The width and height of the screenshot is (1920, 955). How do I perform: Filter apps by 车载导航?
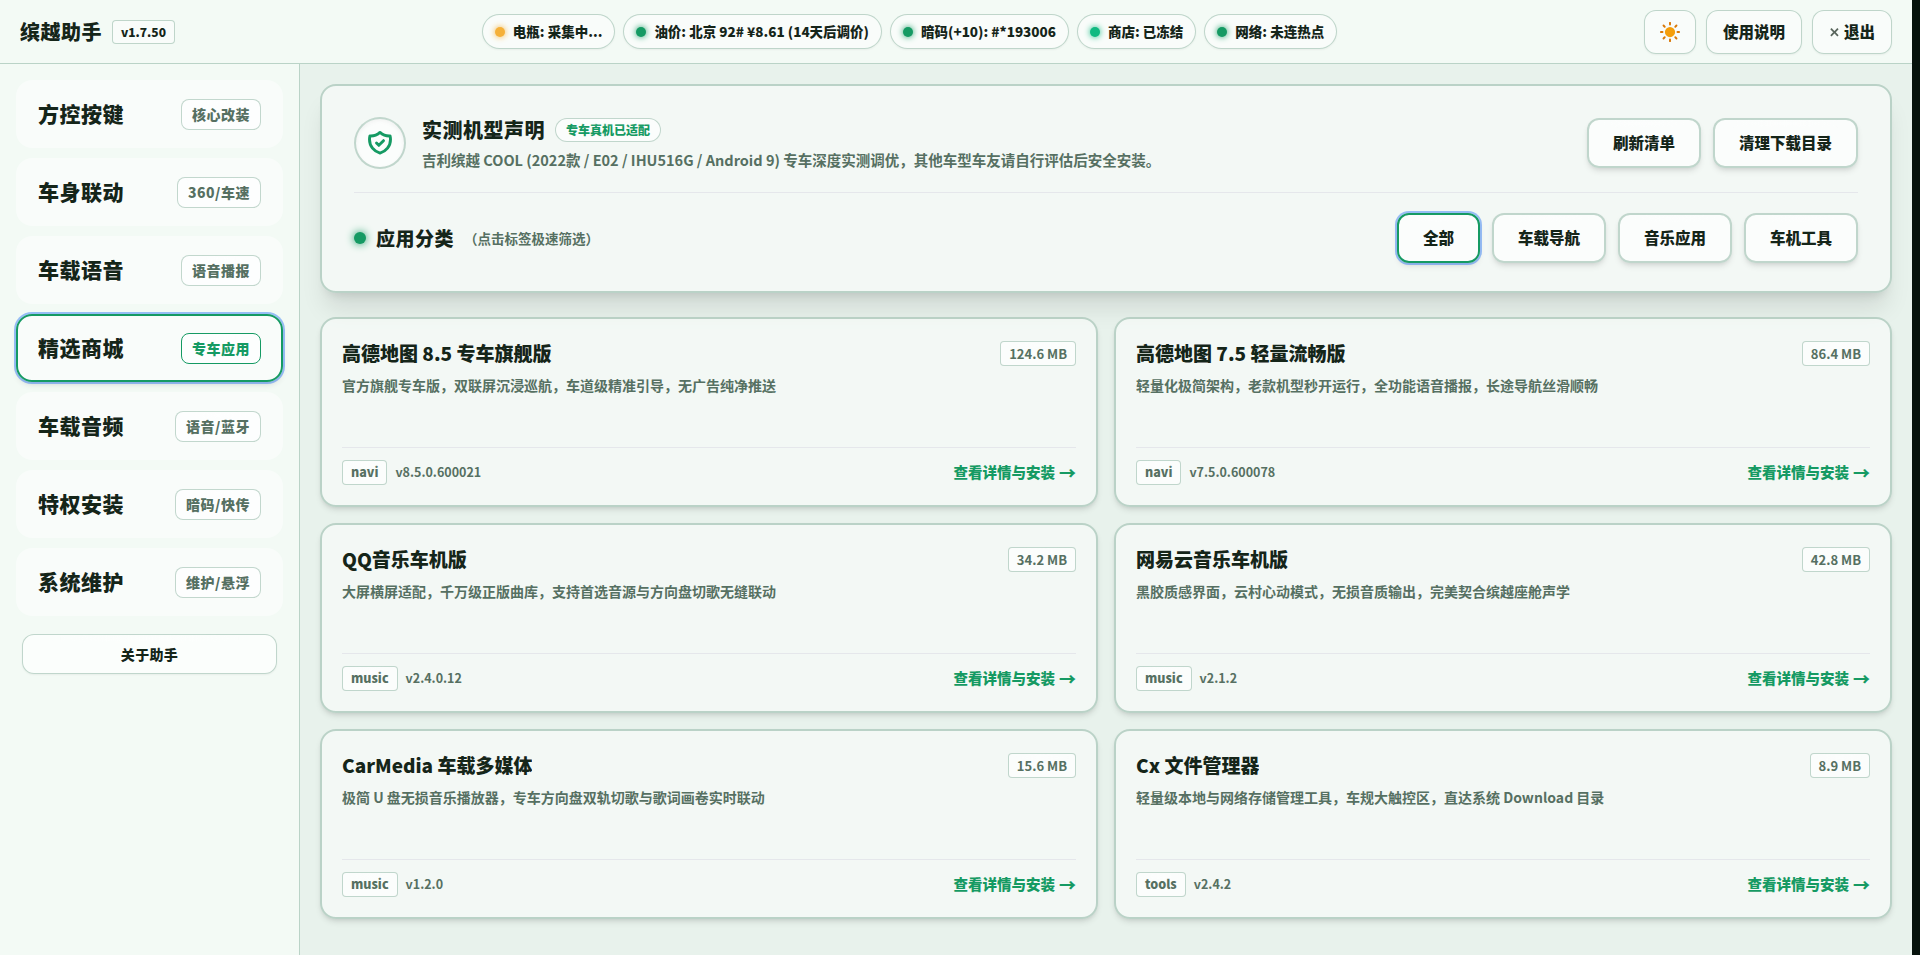[x=1548, y=238]
